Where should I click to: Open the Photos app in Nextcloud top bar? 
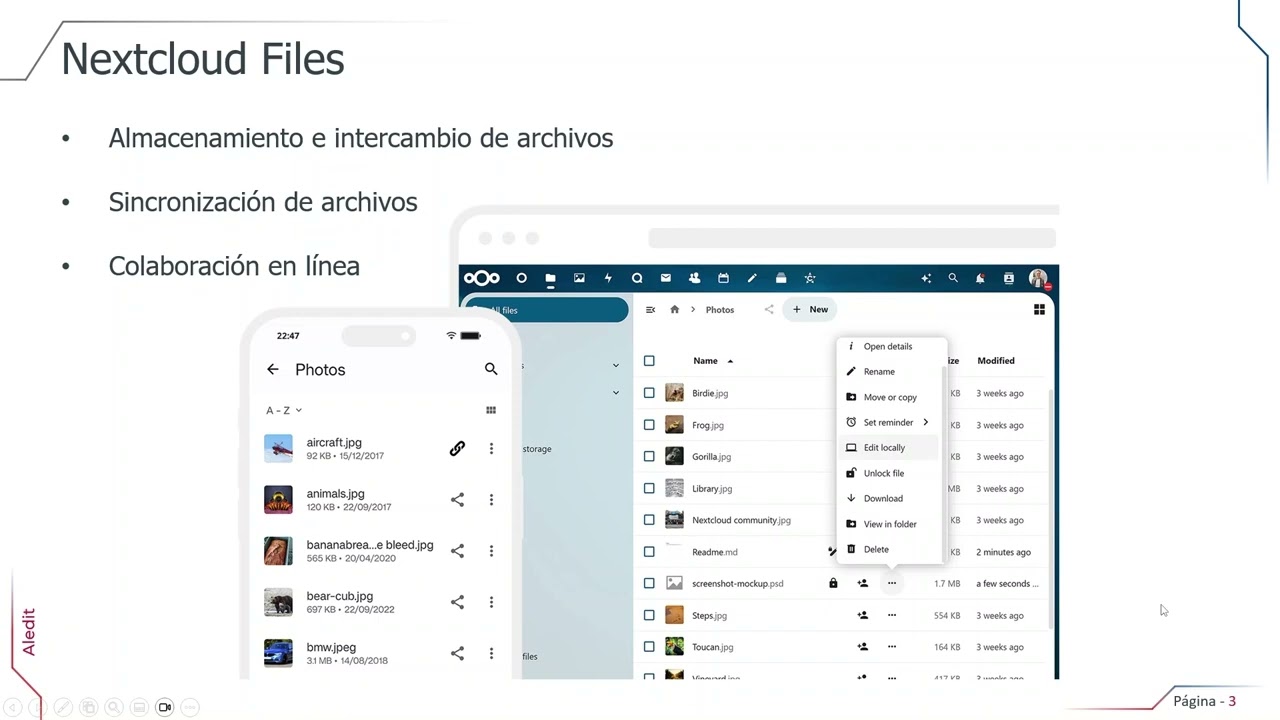(x=579, y=279)
